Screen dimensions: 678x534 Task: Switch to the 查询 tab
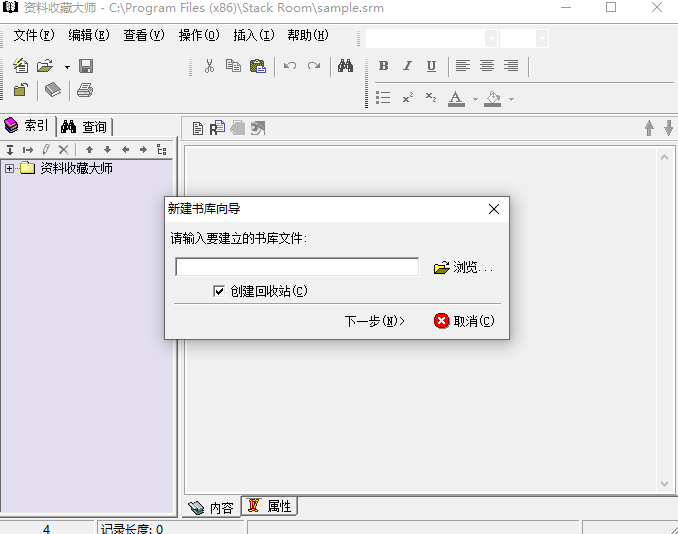[84, 127]
